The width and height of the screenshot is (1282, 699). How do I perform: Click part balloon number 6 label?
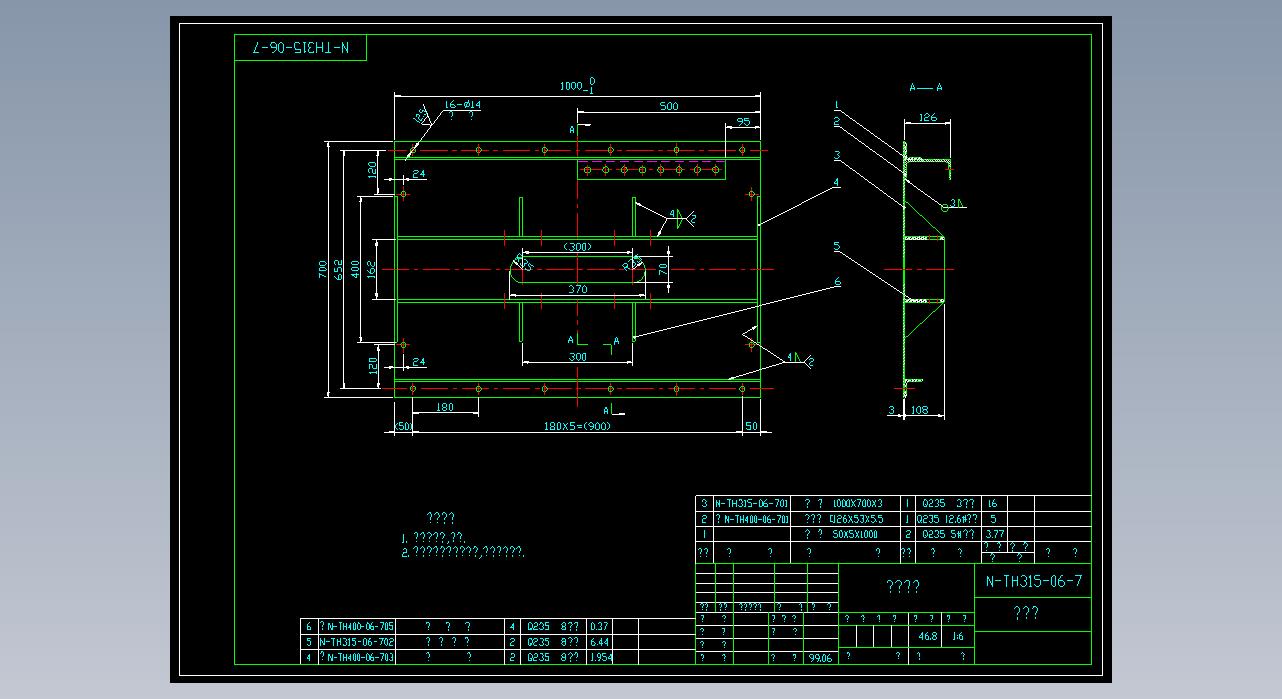[837, 282]
